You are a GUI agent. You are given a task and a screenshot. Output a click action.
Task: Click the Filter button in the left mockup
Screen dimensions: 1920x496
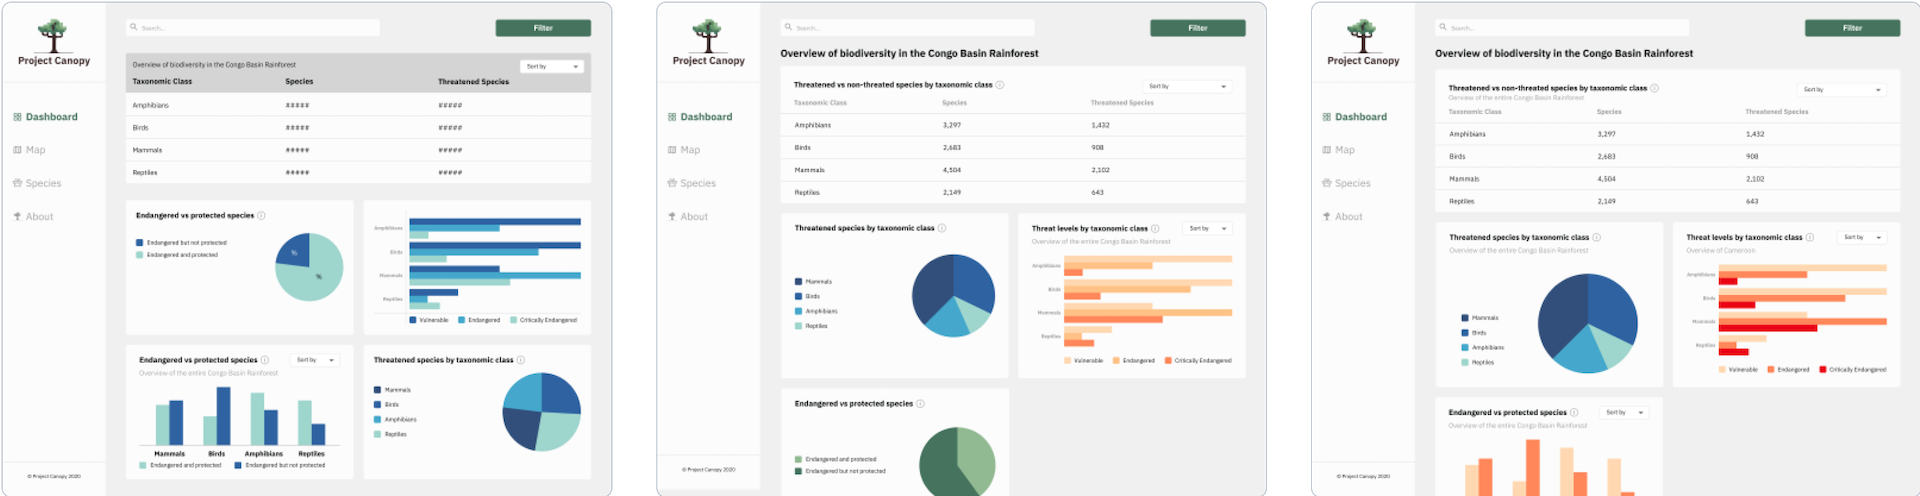[x=543, y=28]
